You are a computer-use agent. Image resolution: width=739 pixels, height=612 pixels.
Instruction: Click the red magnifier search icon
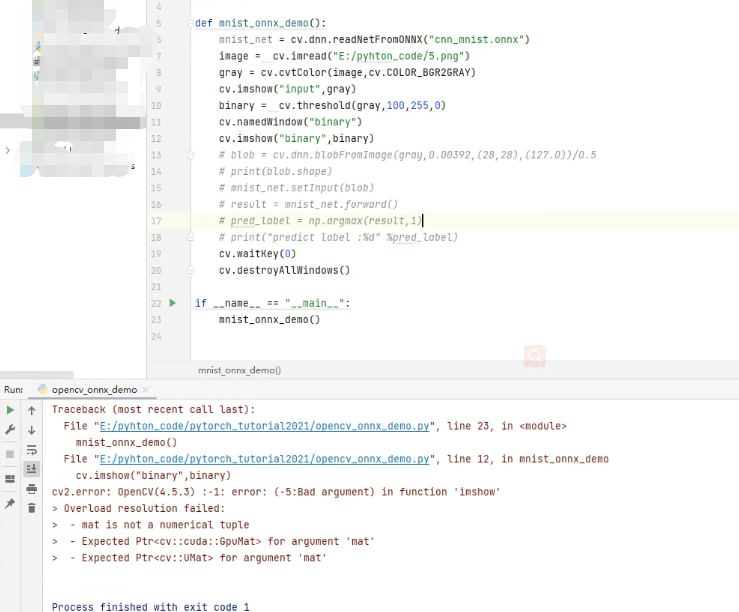point(534,356)
